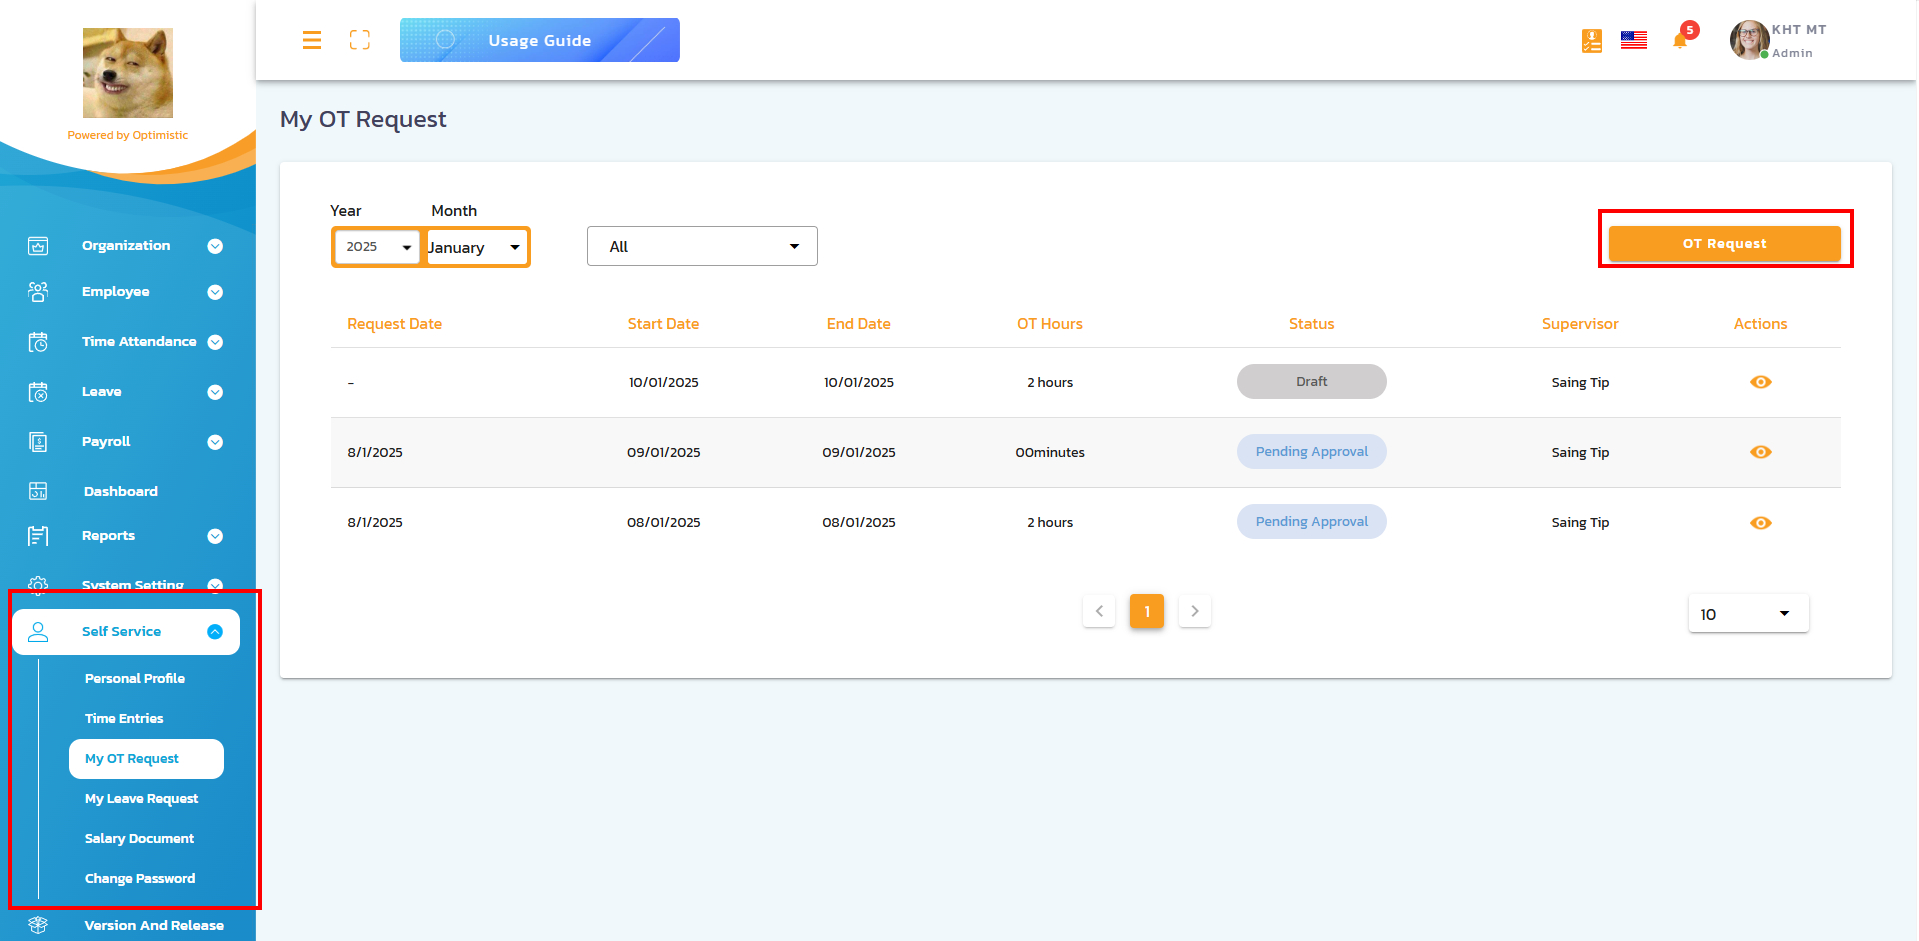View the 08/01/2025 request eye icon

[x=1760, y=523]
